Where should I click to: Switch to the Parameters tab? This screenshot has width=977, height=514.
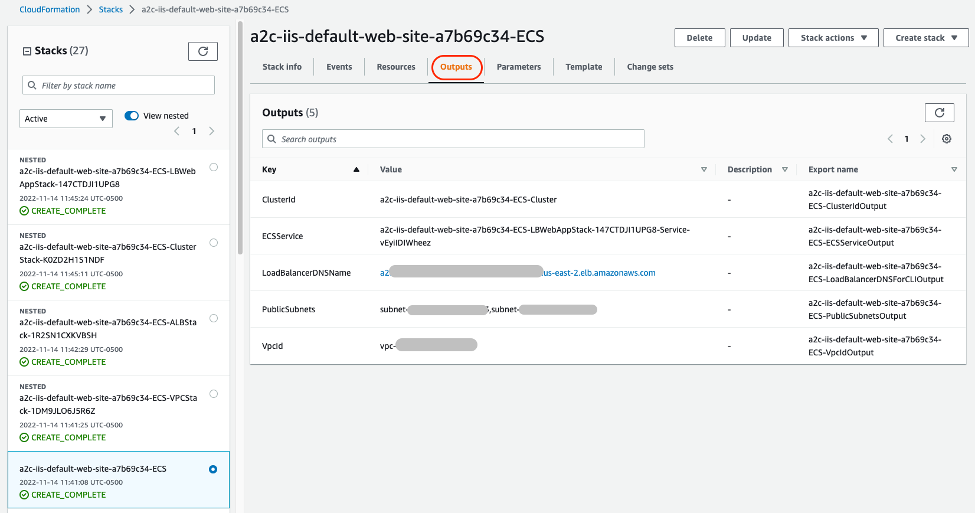(518, 67)
